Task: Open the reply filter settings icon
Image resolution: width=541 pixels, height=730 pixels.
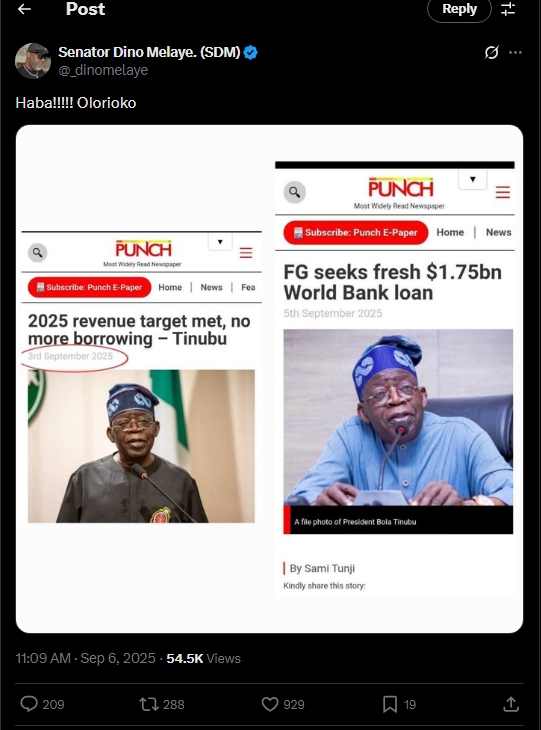Action: tap(508, 9)
